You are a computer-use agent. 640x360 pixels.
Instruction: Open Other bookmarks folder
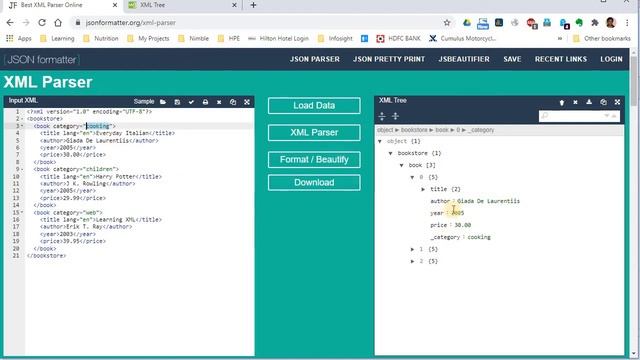[x=602, y=38]
